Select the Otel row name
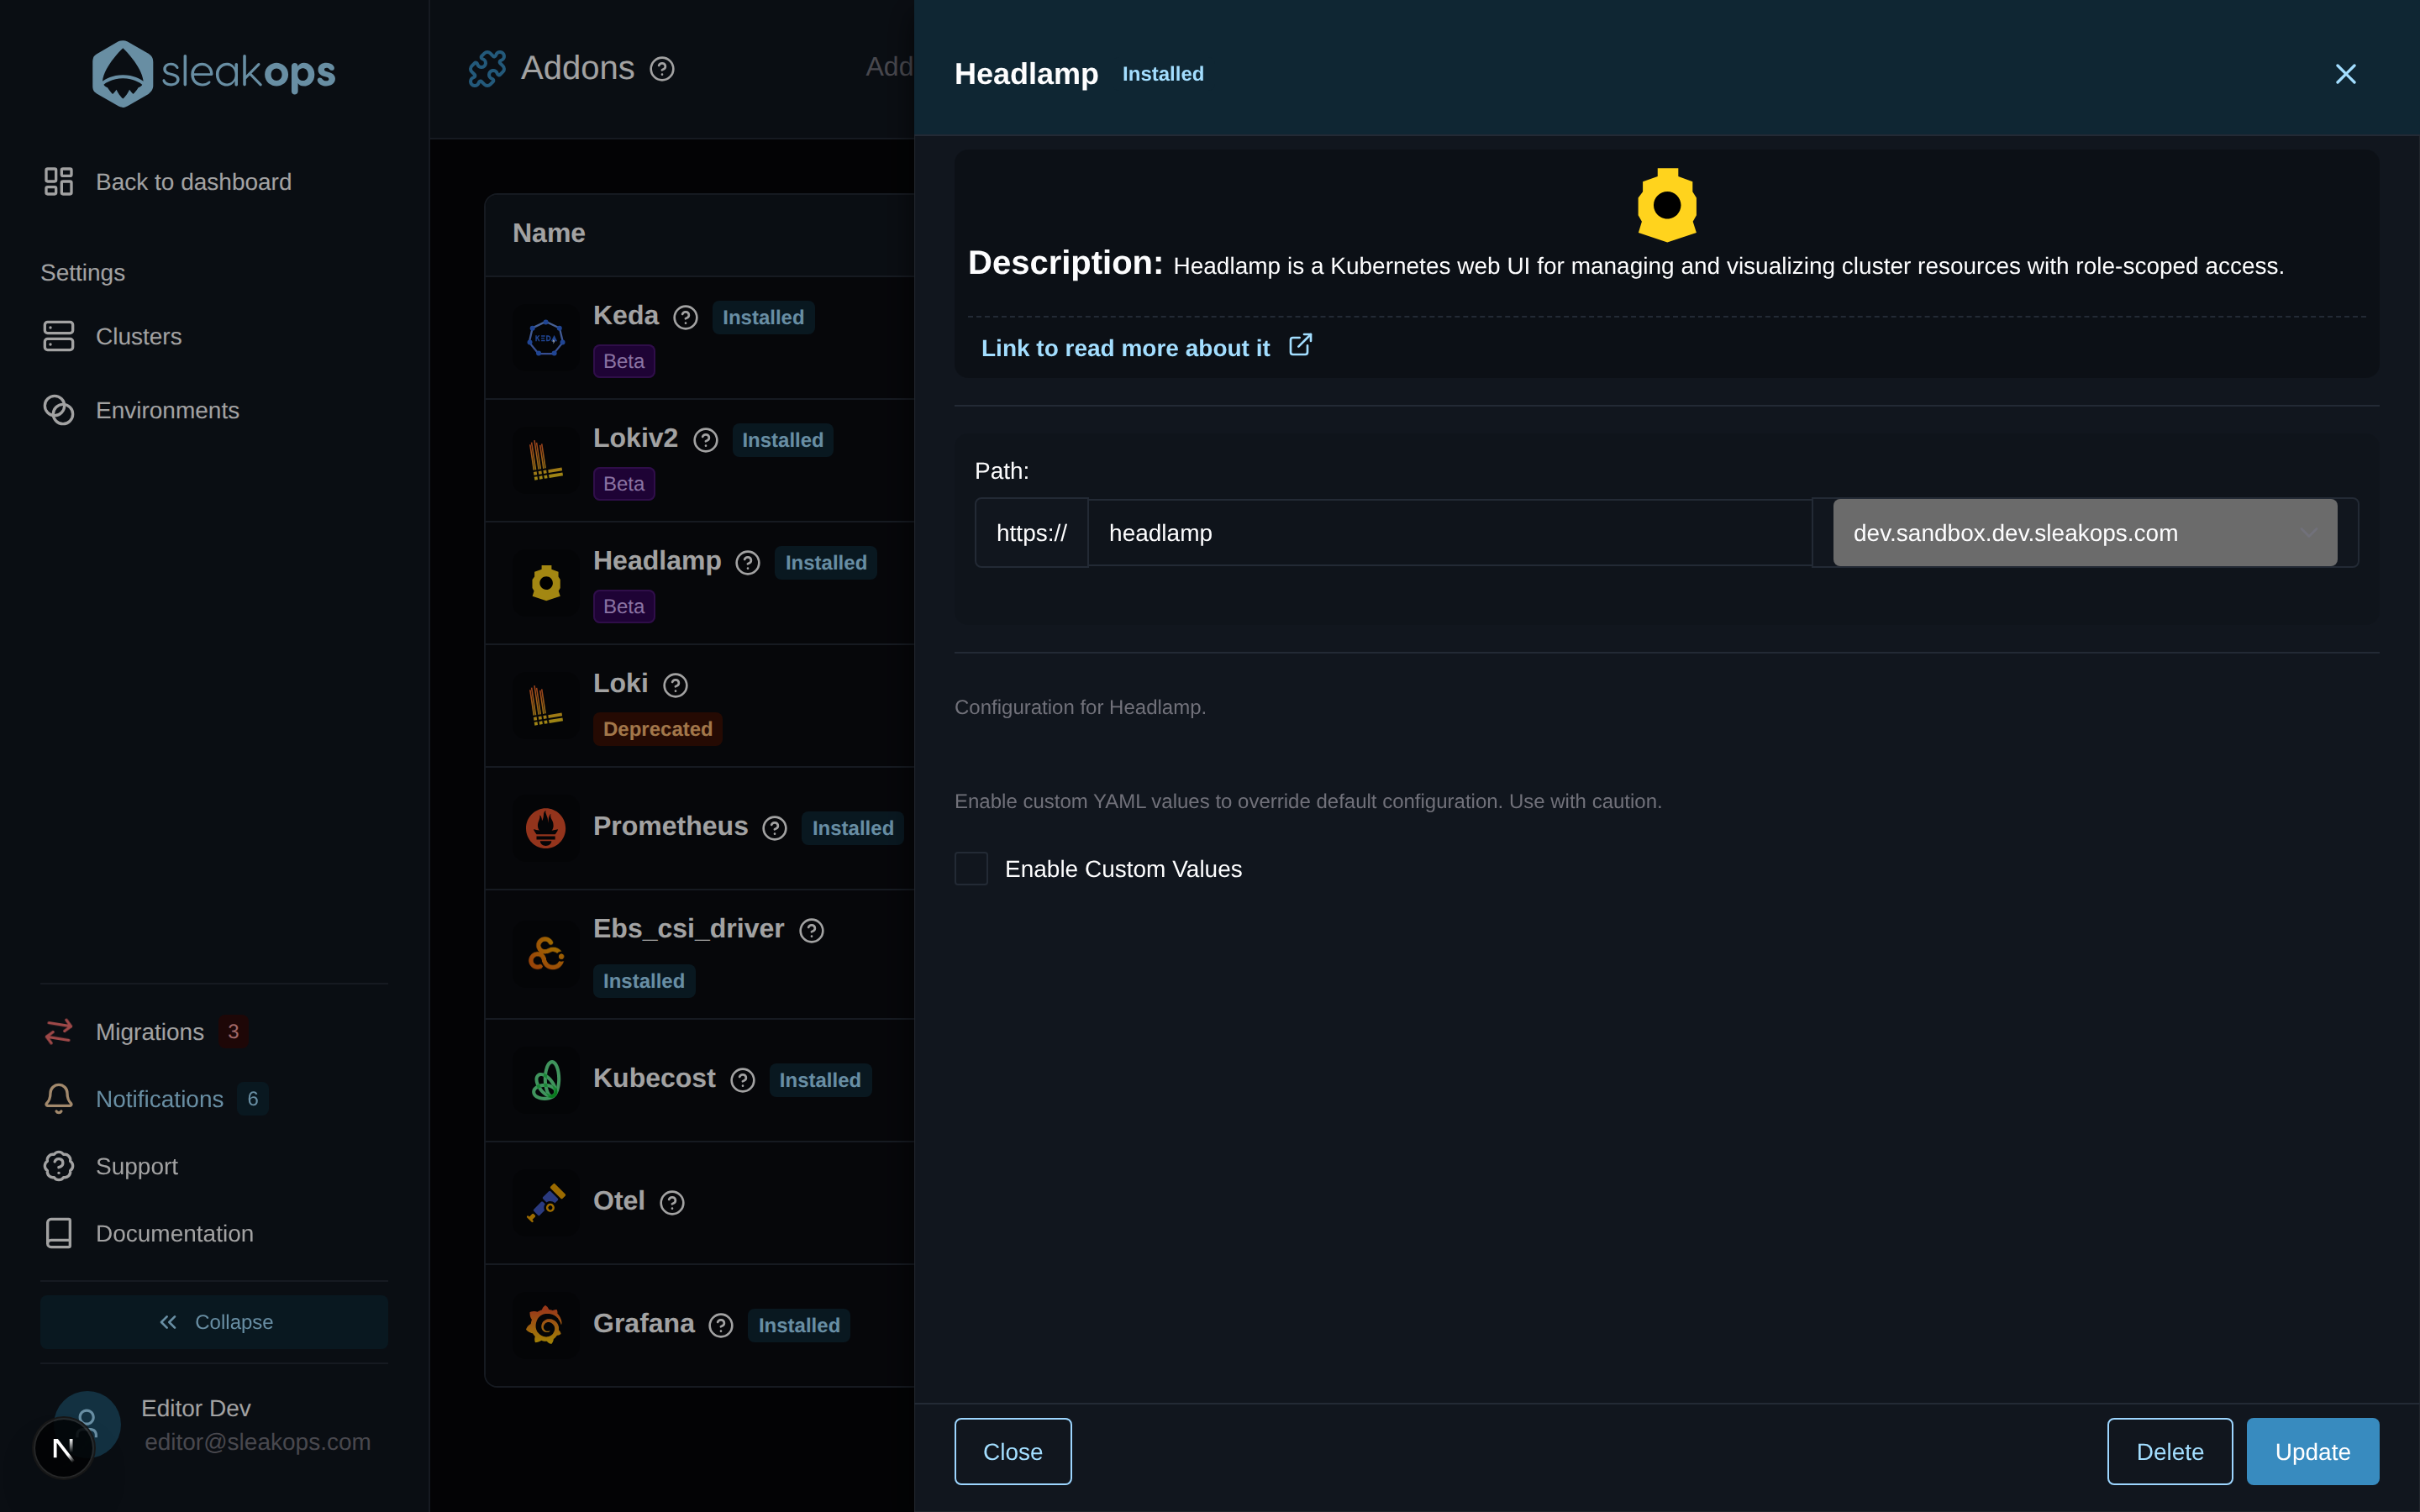Image resolution: width=2420 pixels, height=1512 pixels. click(619, 1201)
